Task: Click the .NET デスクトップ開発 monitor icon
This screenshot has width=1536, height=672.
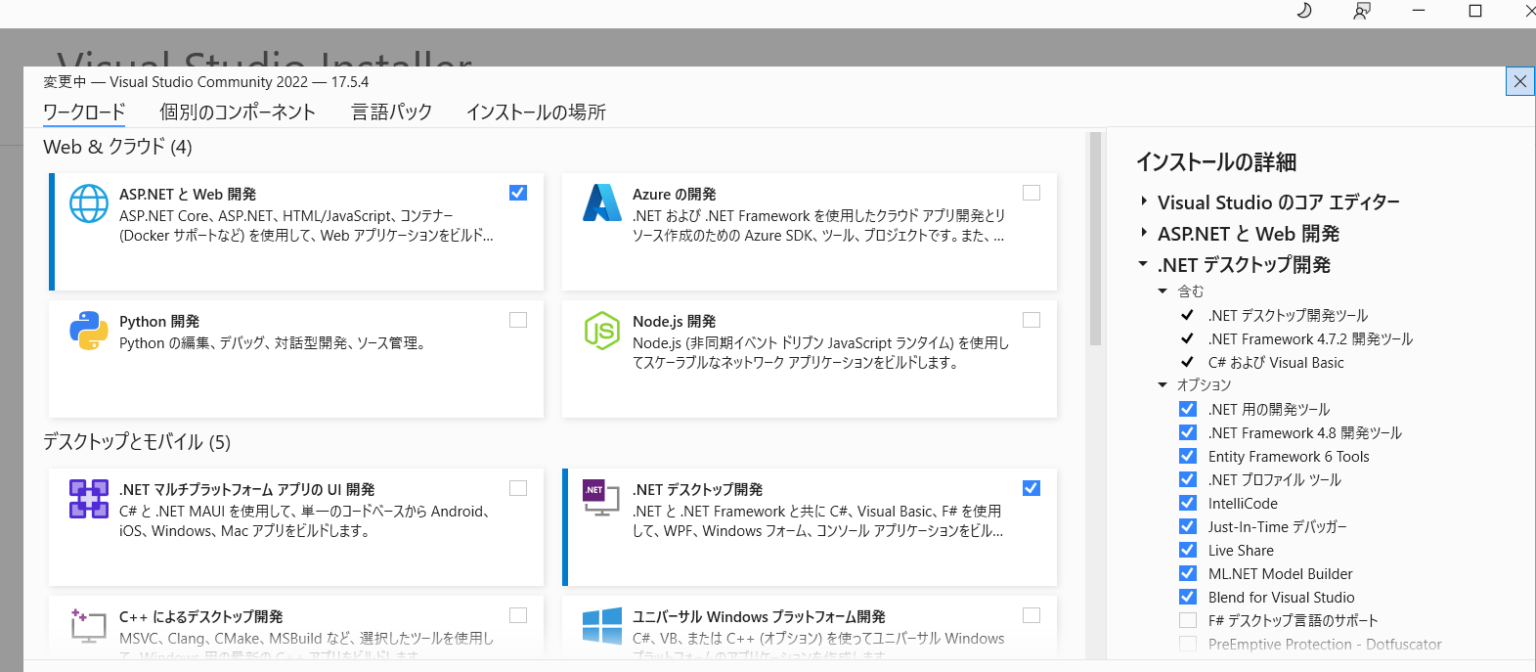Action: pyautogui.click(x=602, y=498)
